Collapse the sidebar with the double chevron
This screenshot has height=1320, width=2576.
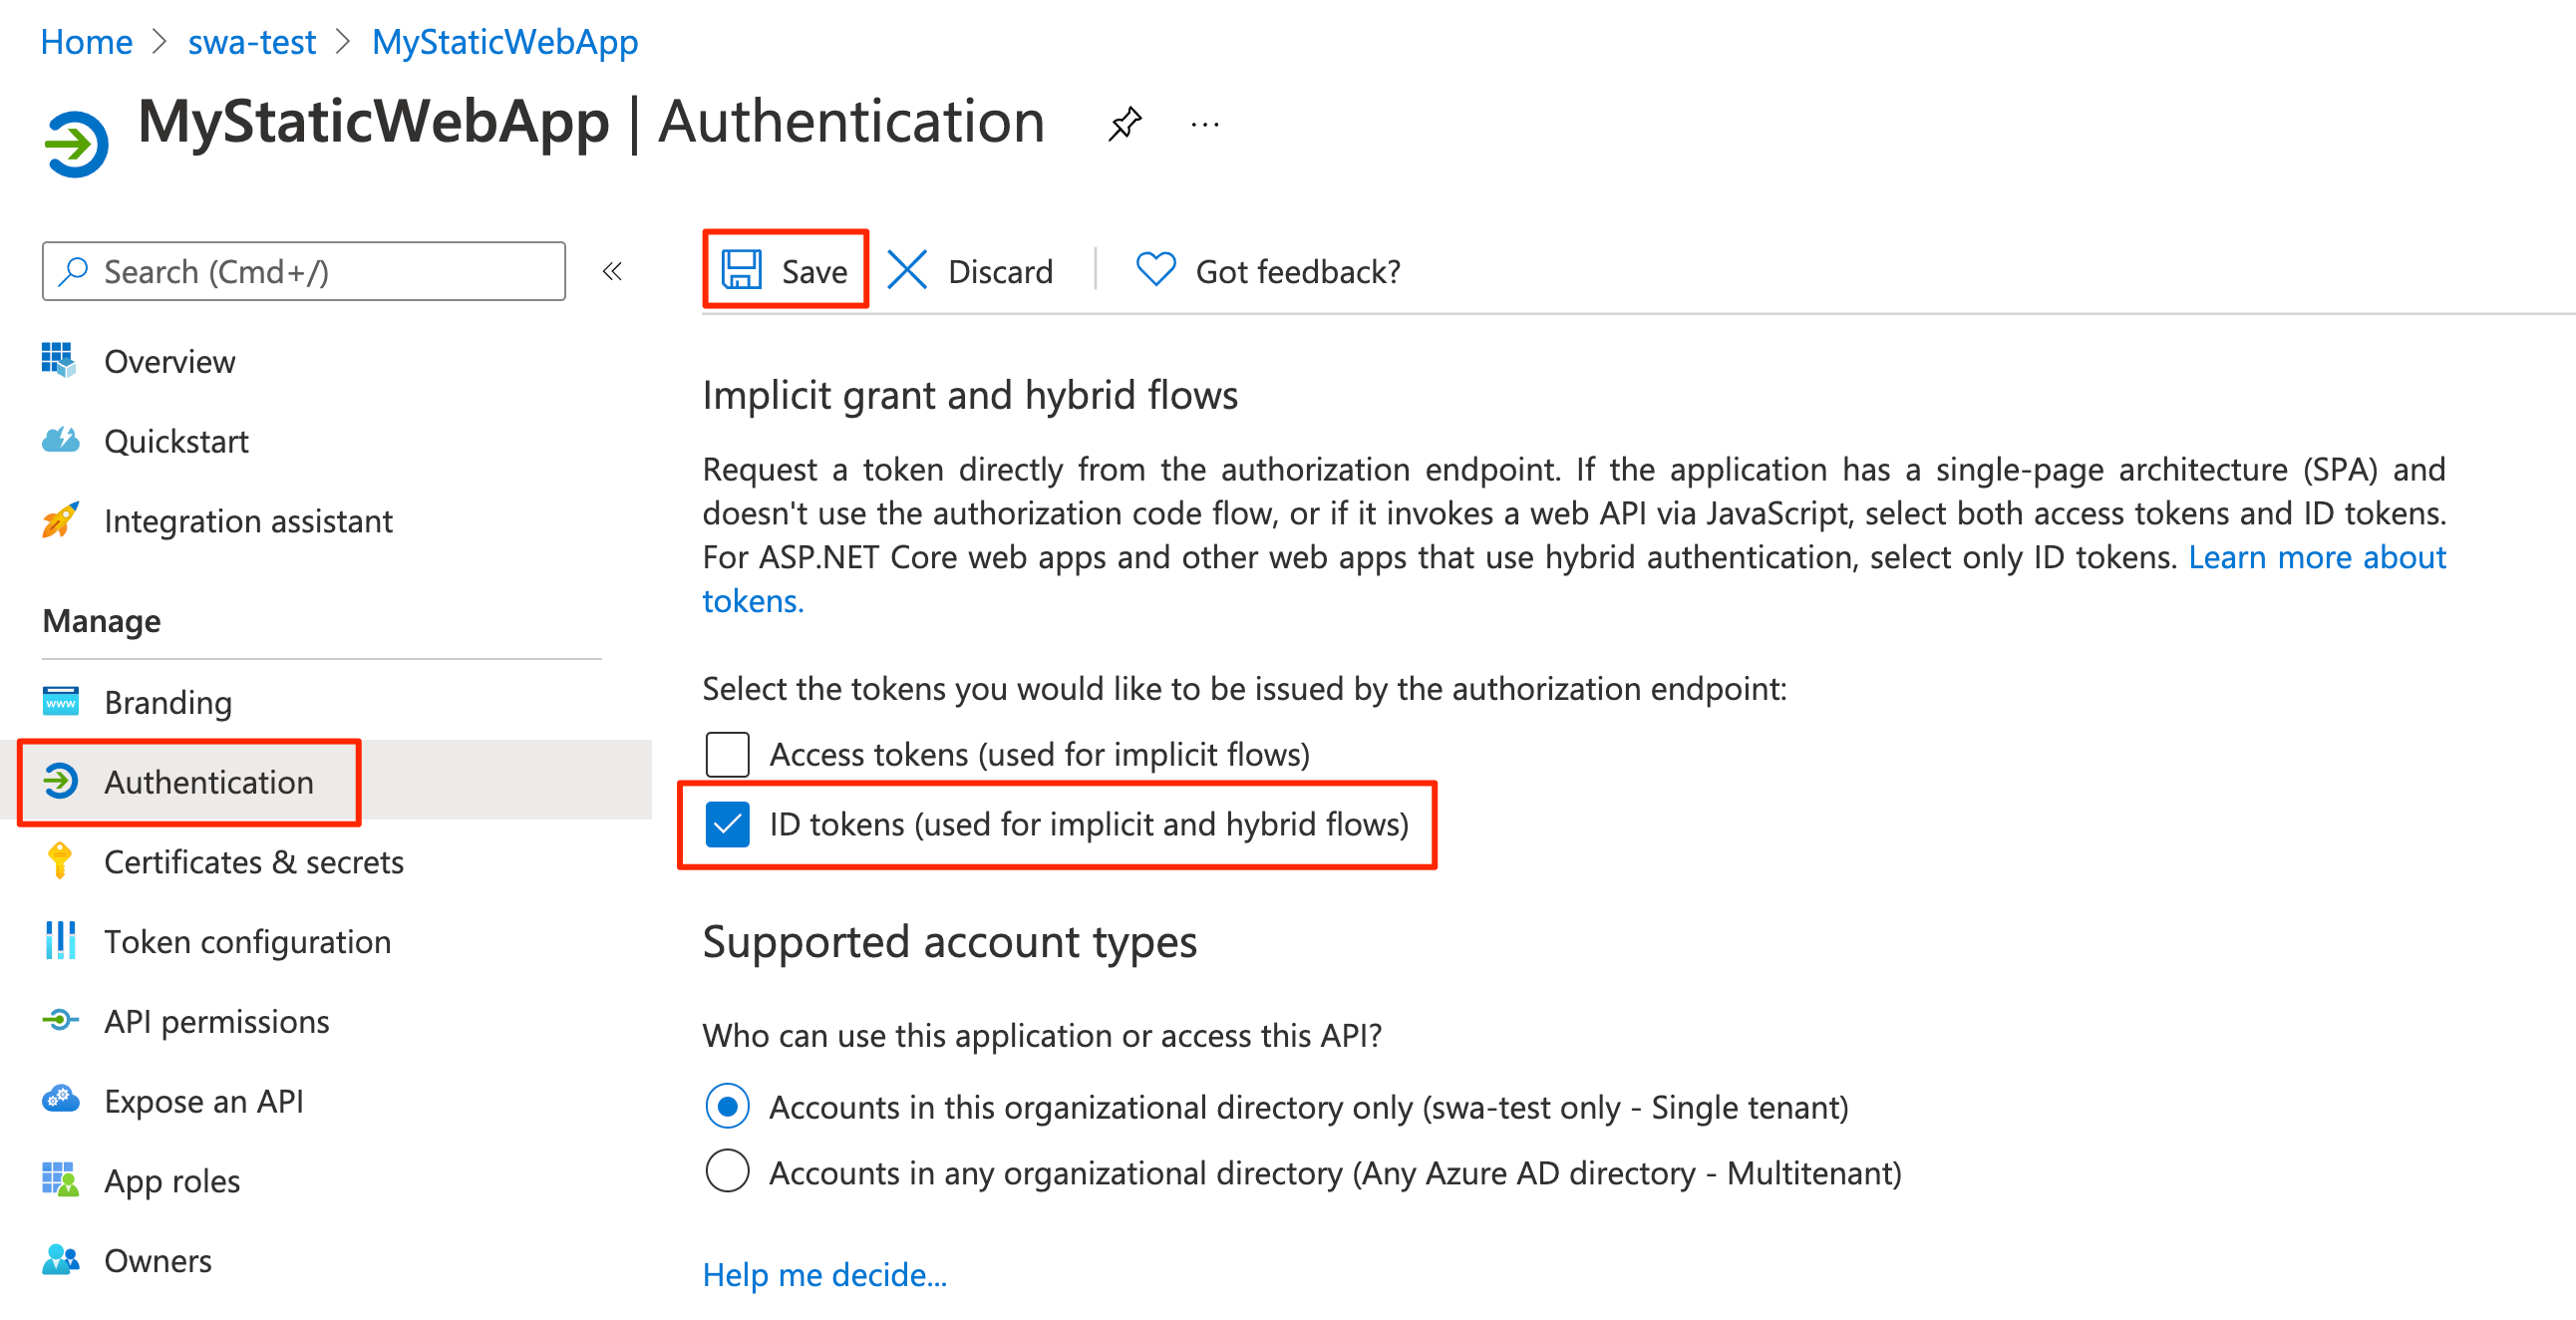pyautogui.click(x=612, y=271)
